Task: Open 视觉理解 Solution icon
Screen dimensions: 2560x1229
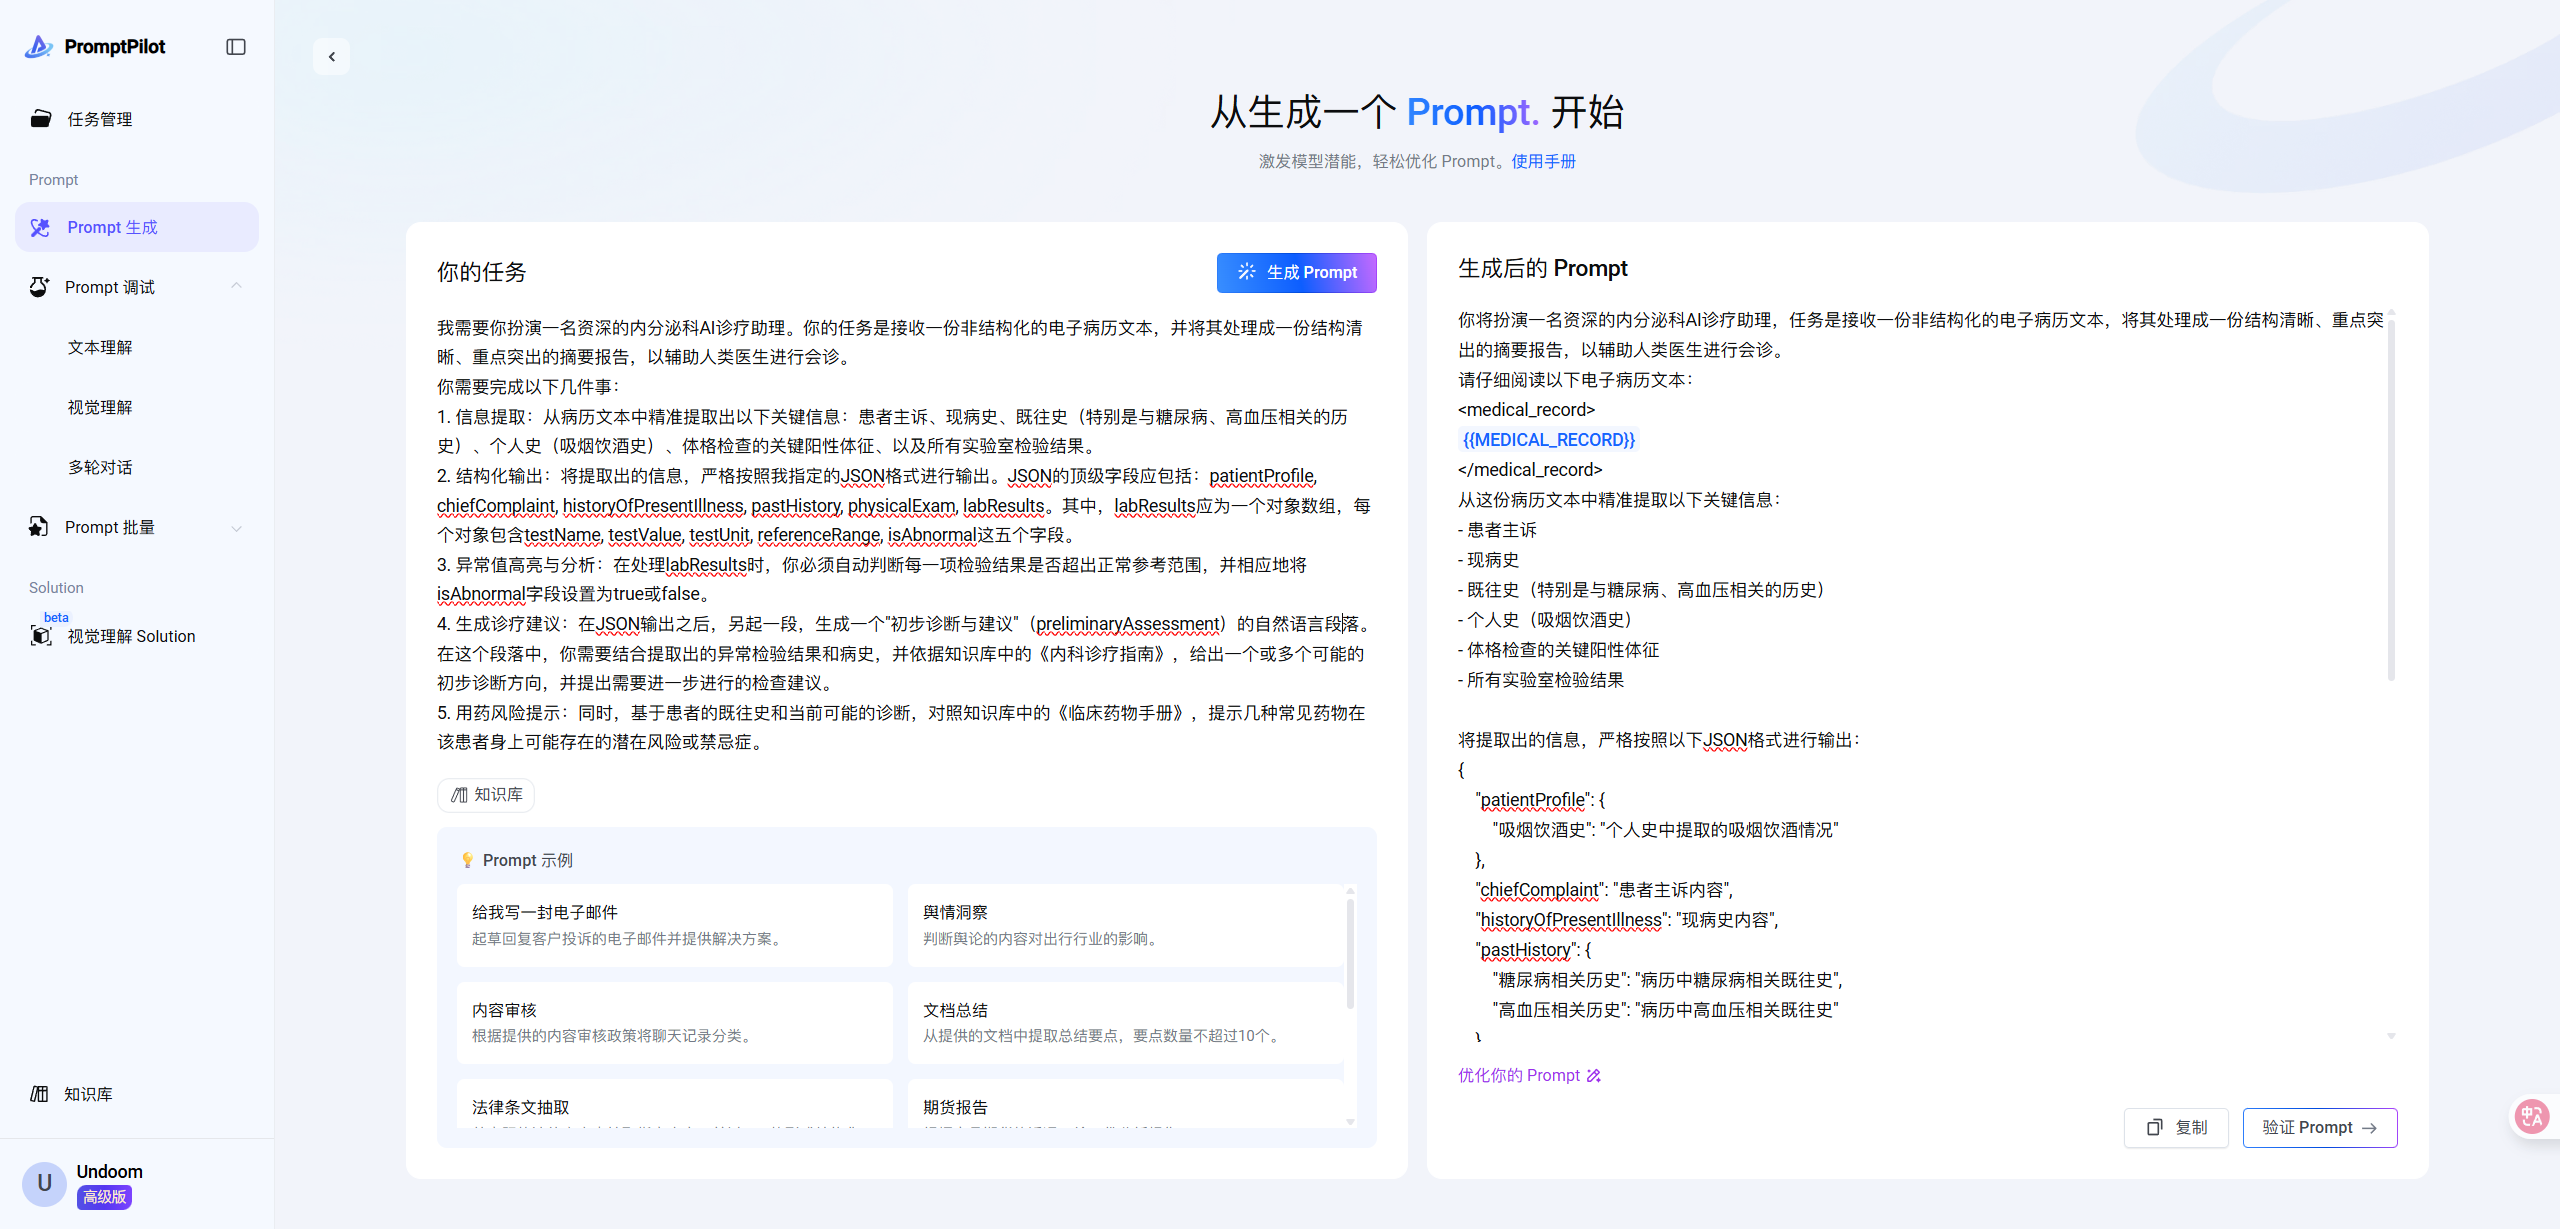Action: (41, 636)
